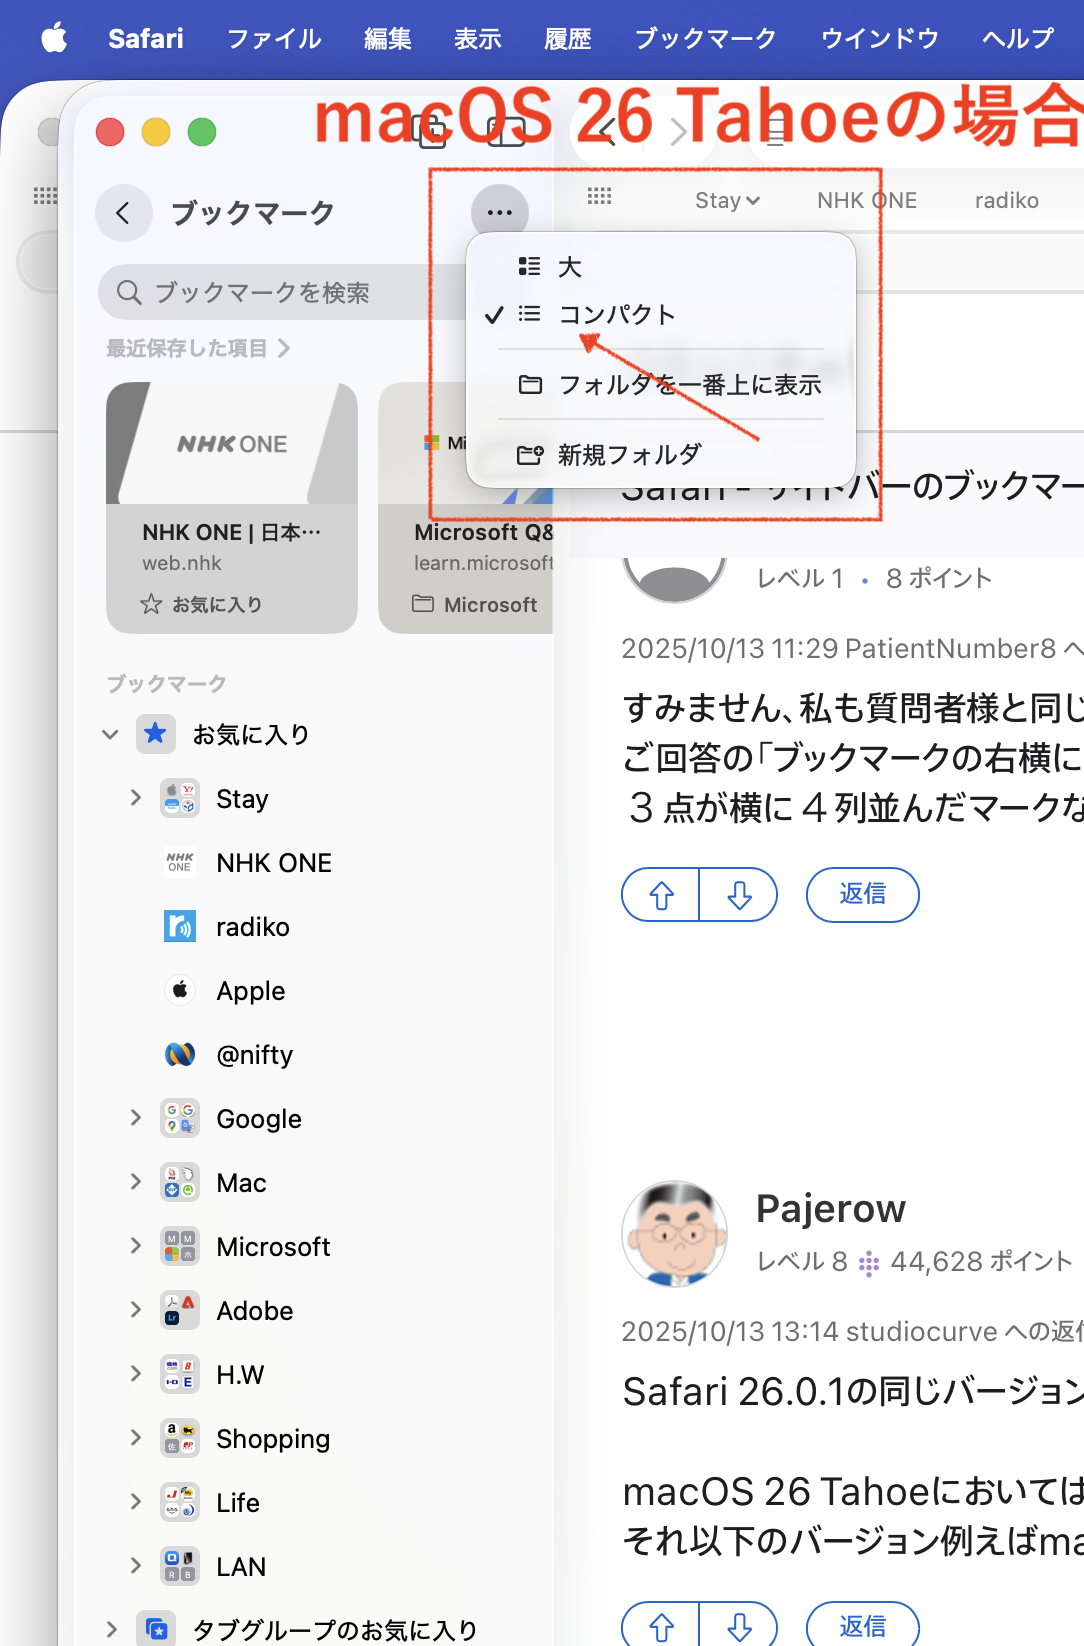Click the お気に入り star icon
The height and width of the screenshot is (1646, 1084).
coord(156,734)
